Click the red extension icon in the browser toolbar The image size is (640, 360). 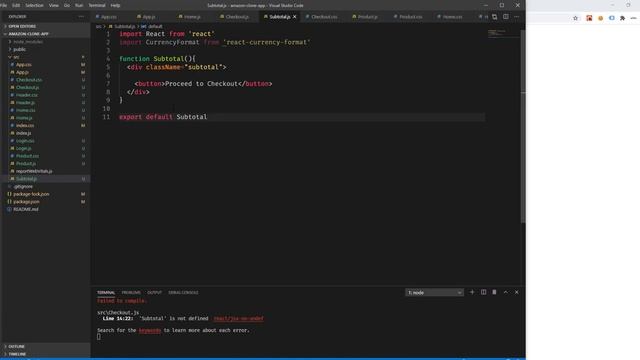click(589, 18)
